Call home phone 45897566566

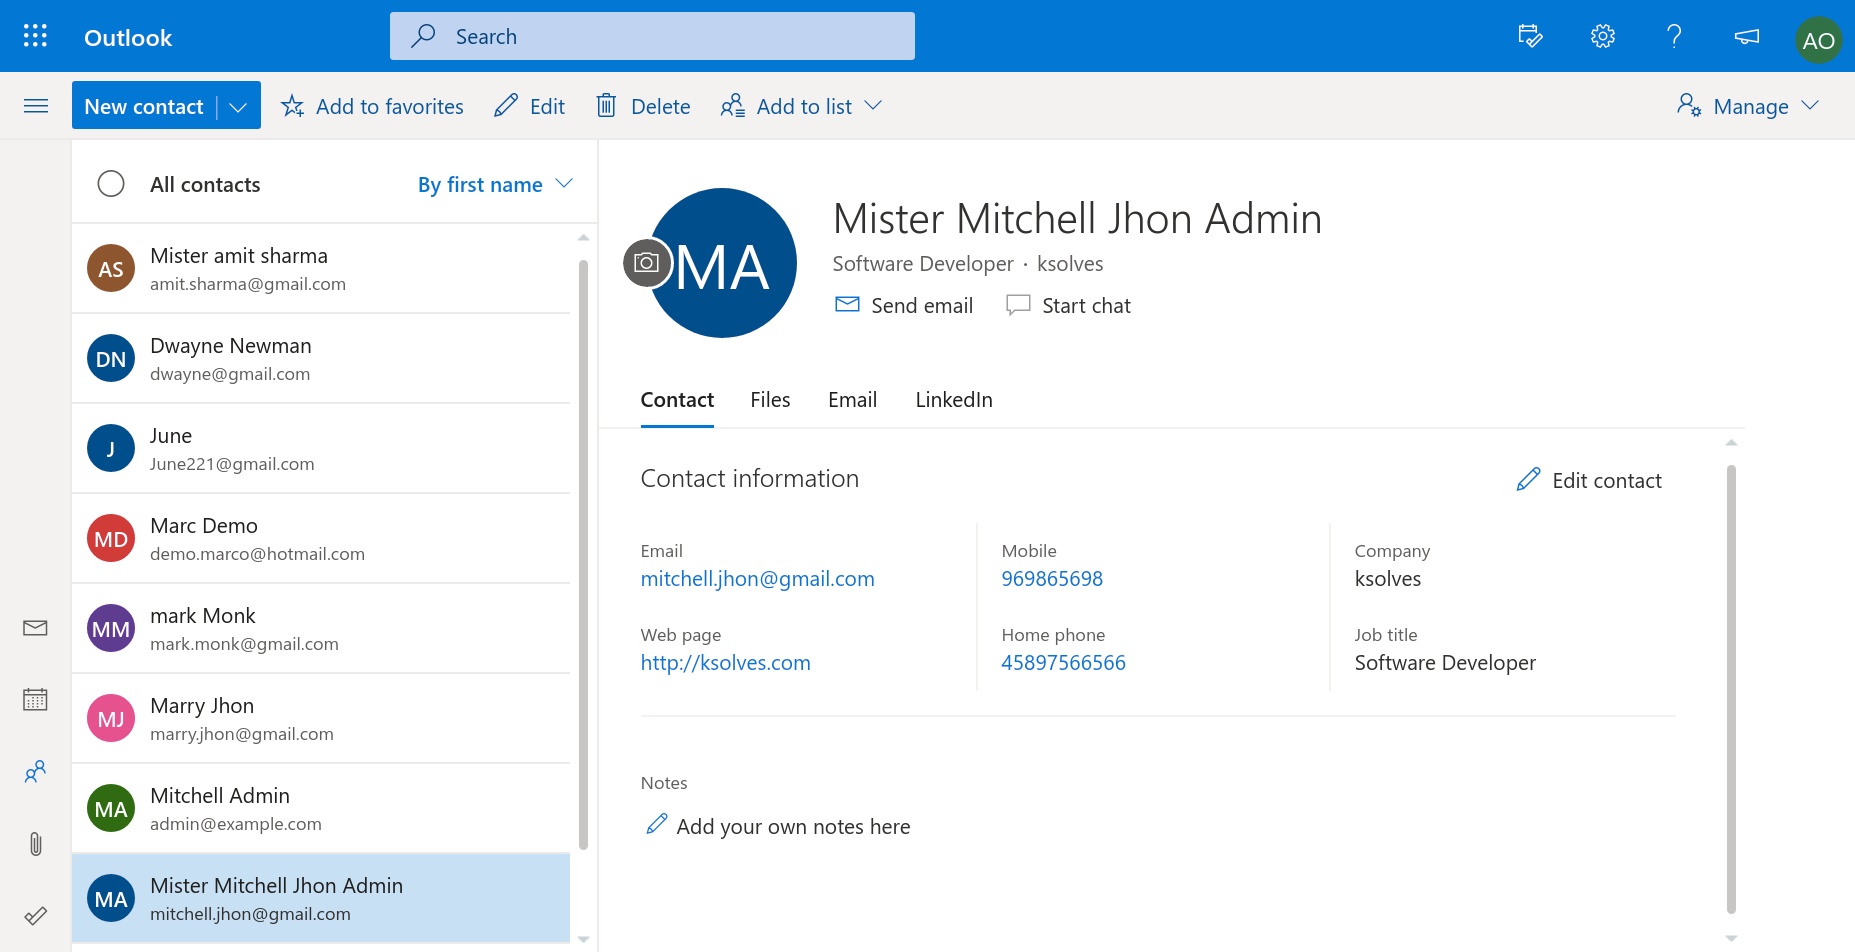pos(1063,663)
